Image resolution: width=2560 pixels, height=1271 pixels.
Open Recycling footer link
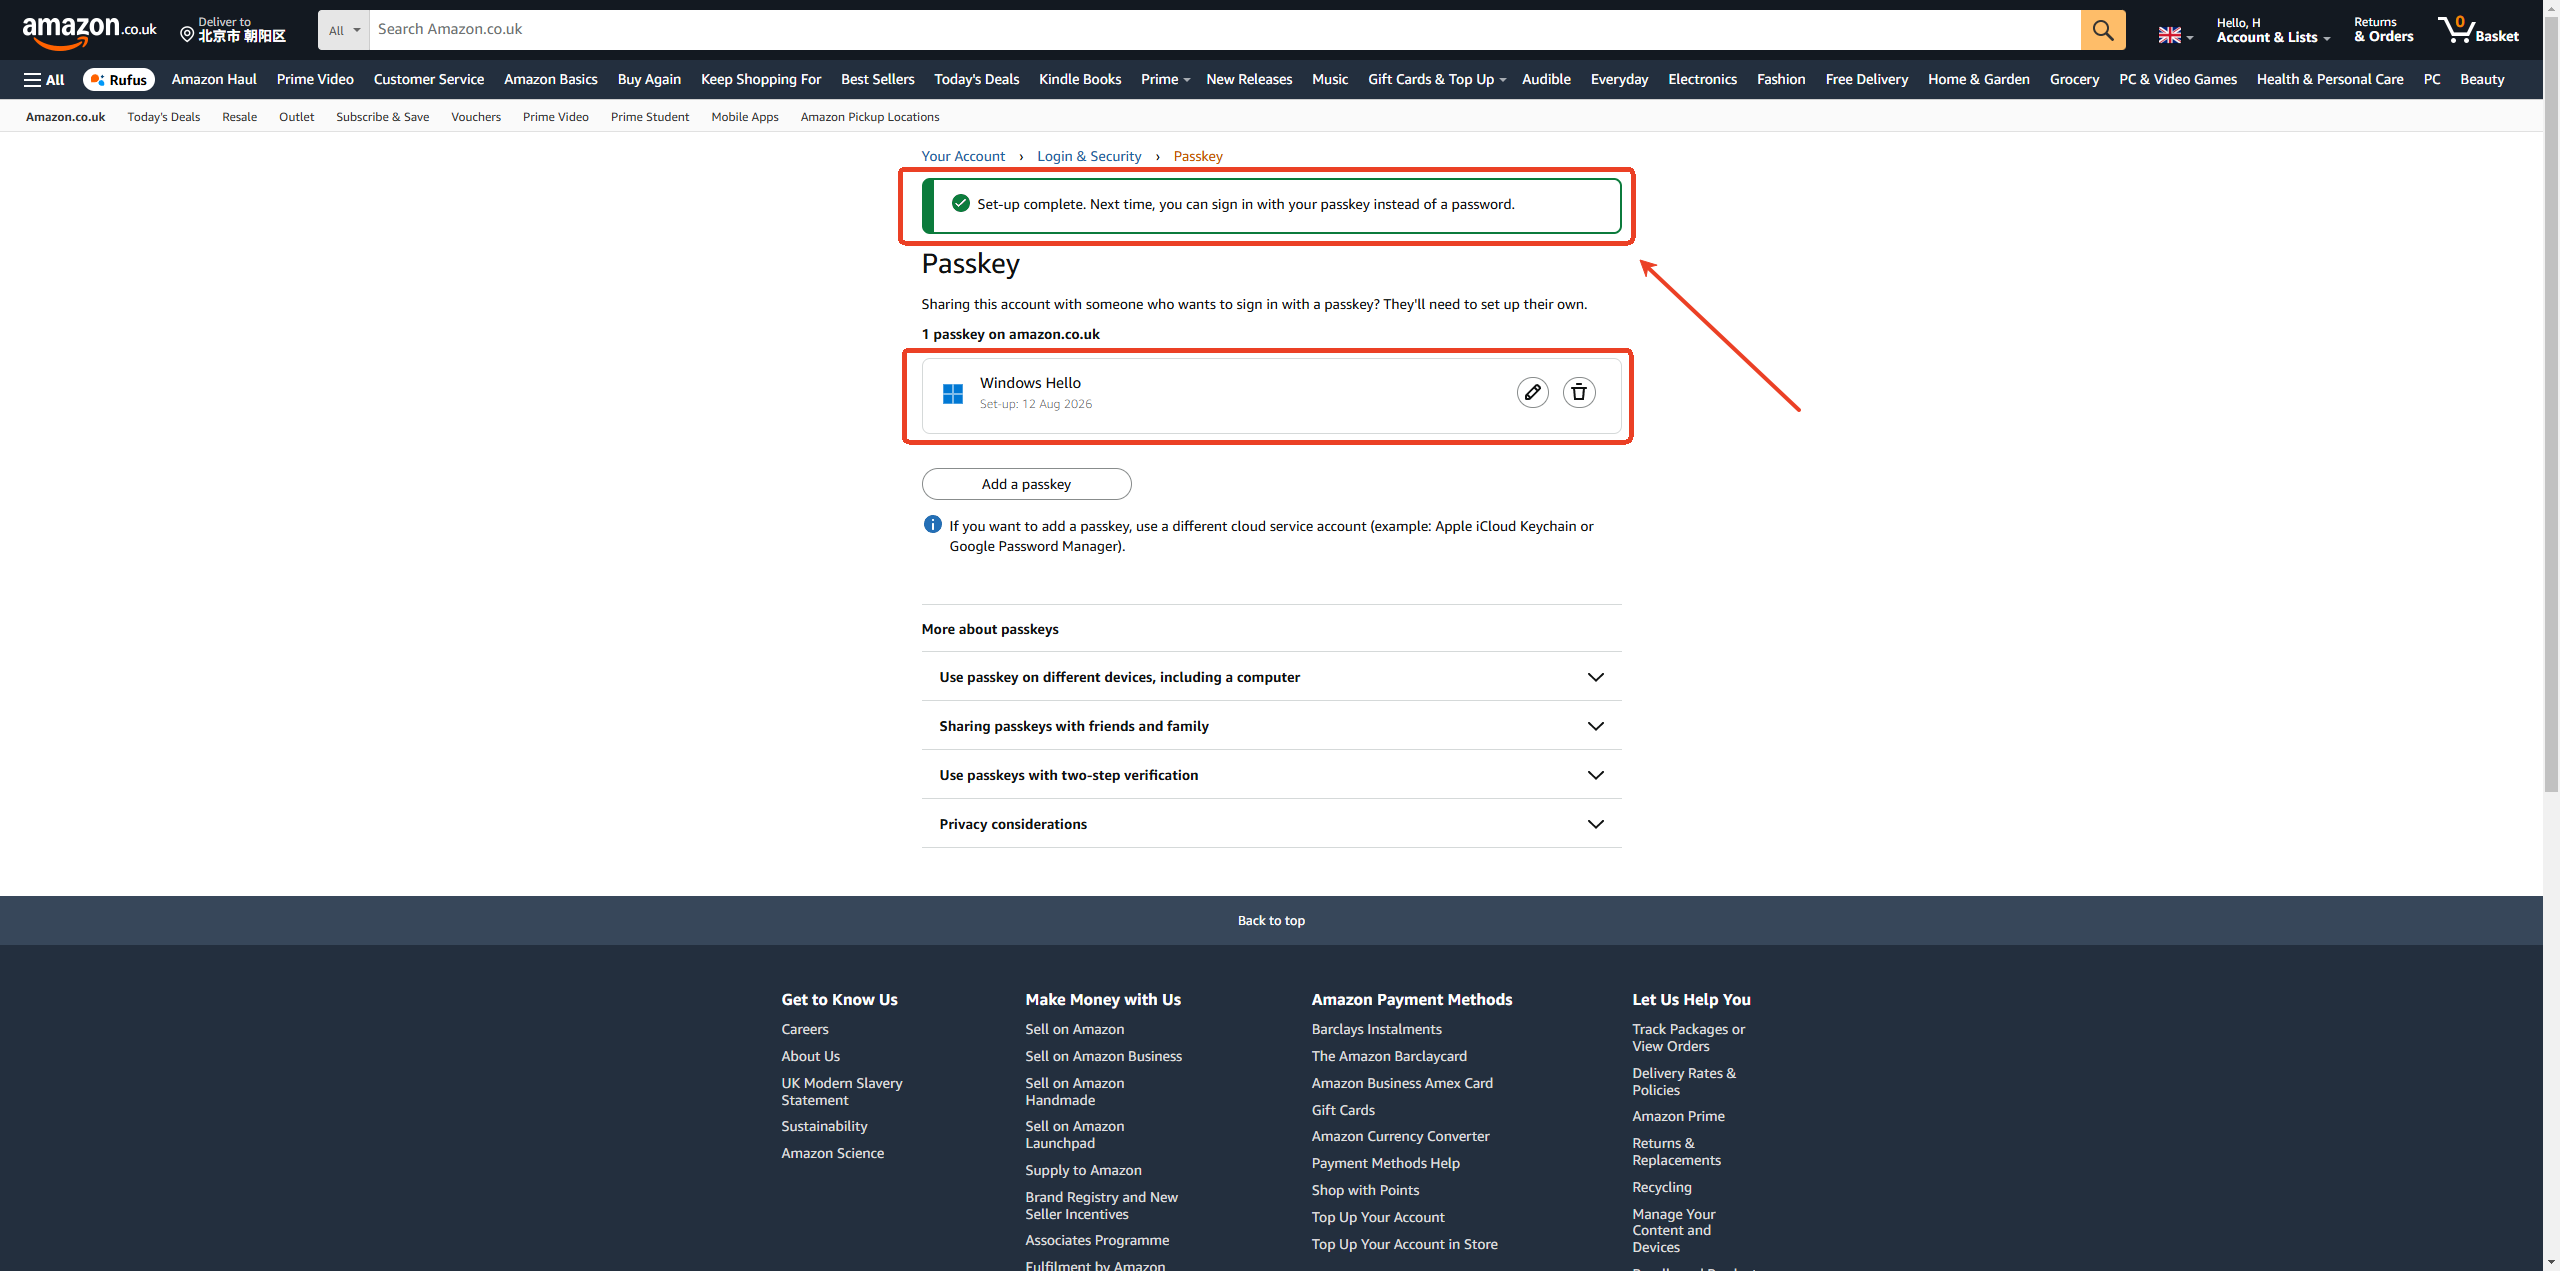coord(1662,1188)
